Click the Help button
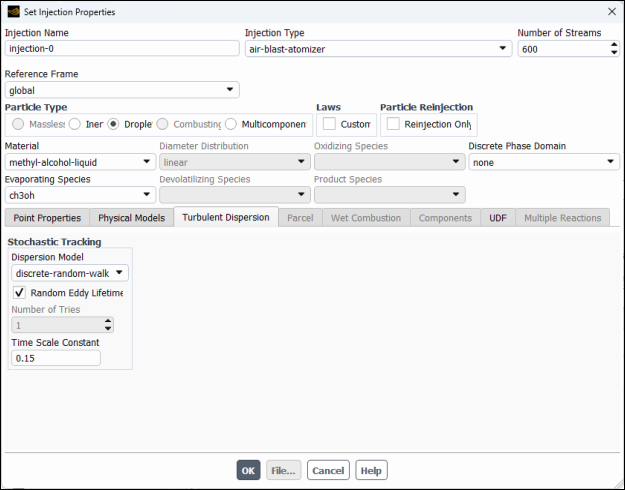Screen dimensions: 625x490 [x=371, y=470]
